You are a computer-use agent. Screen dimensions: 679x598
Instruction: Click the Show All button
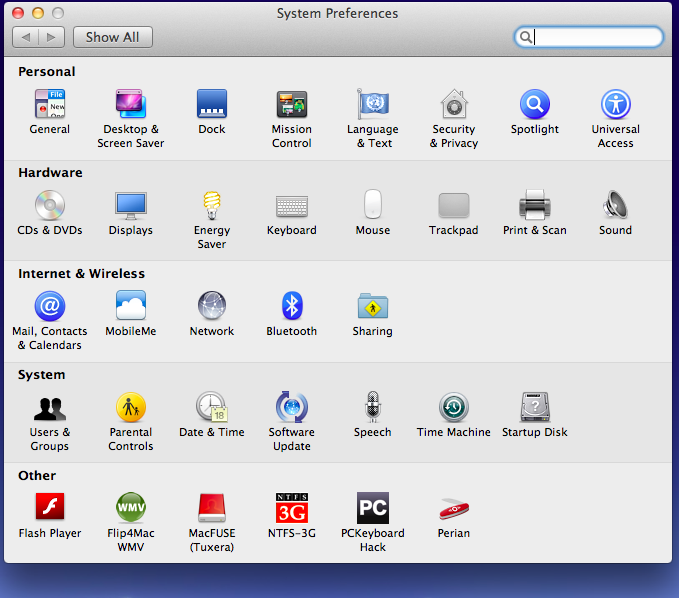[113, 37]
